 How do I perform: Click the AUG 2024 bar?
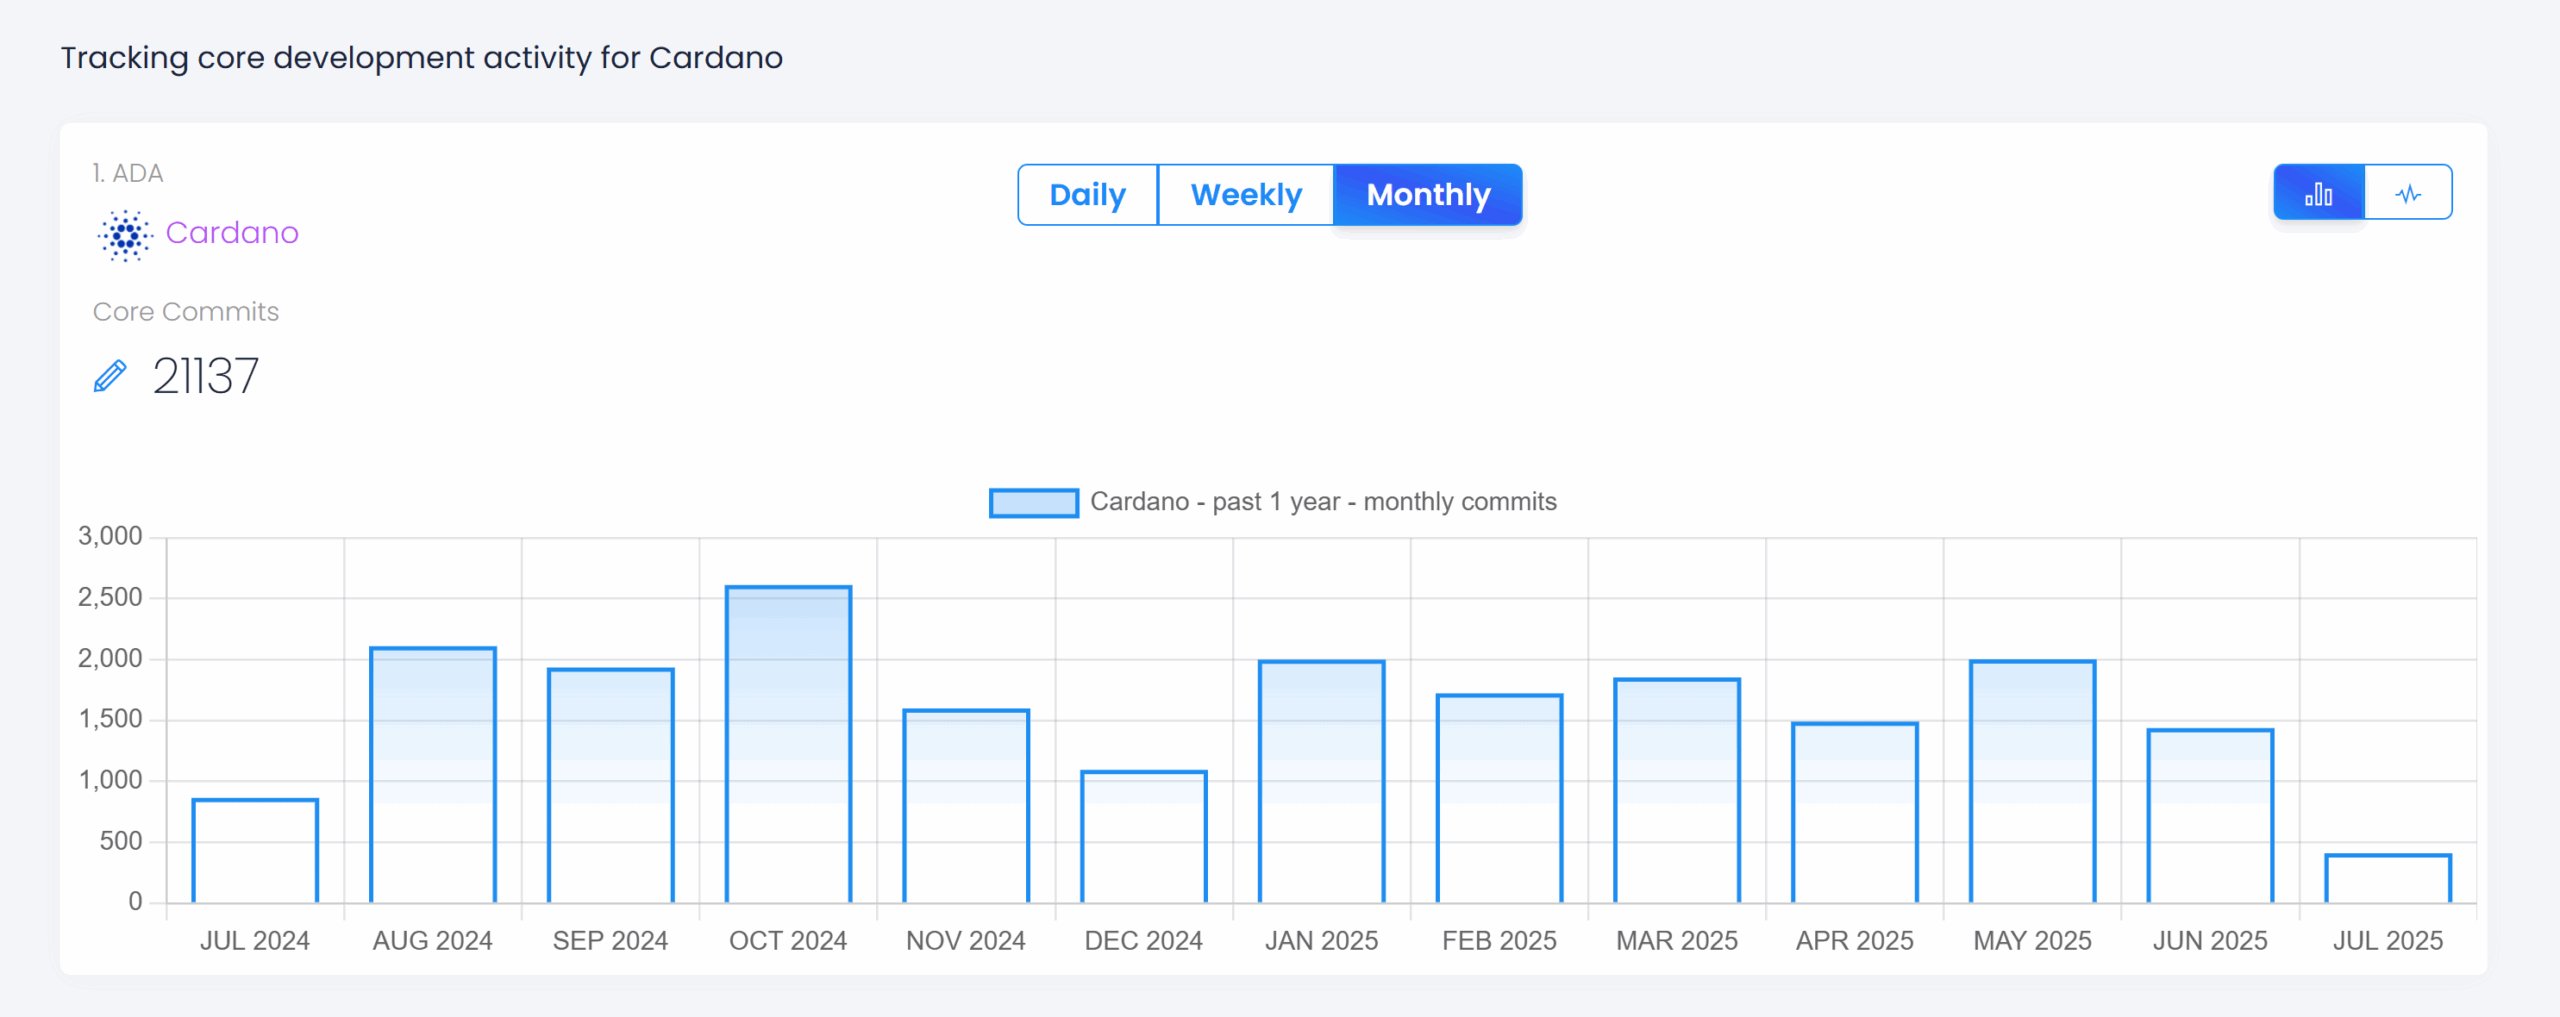click(x=433, y=776)
